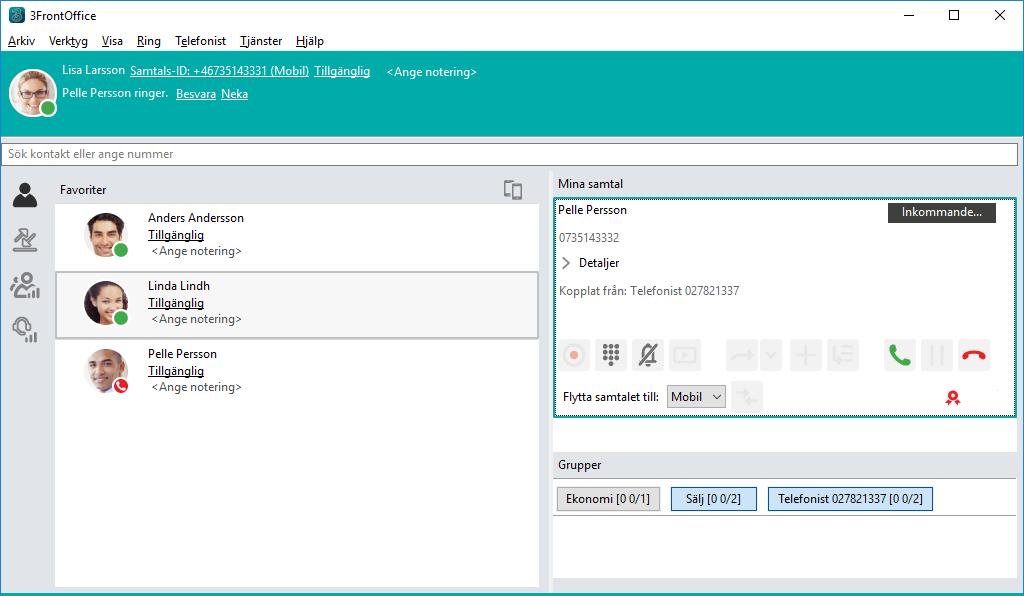Image resolution: width=1024 pixels, height=596 pixels.
Task: Click the Inkommande... status button
Action: 942,212
